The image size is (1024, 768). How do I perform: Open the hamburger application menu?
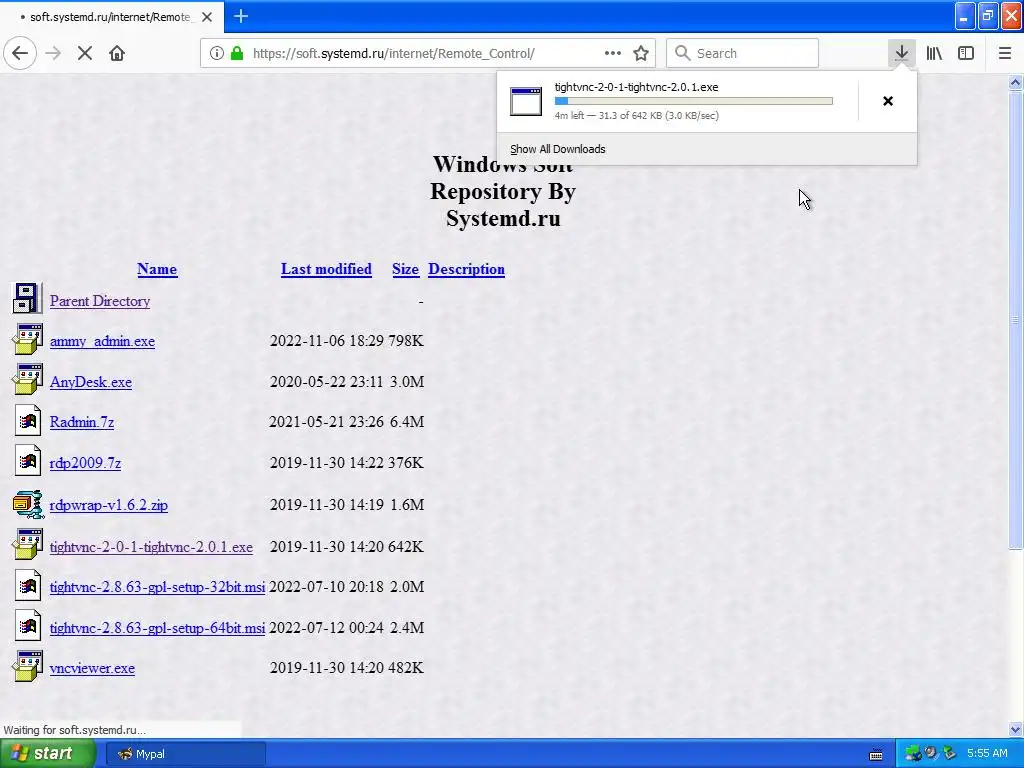tap(1004, 53)
